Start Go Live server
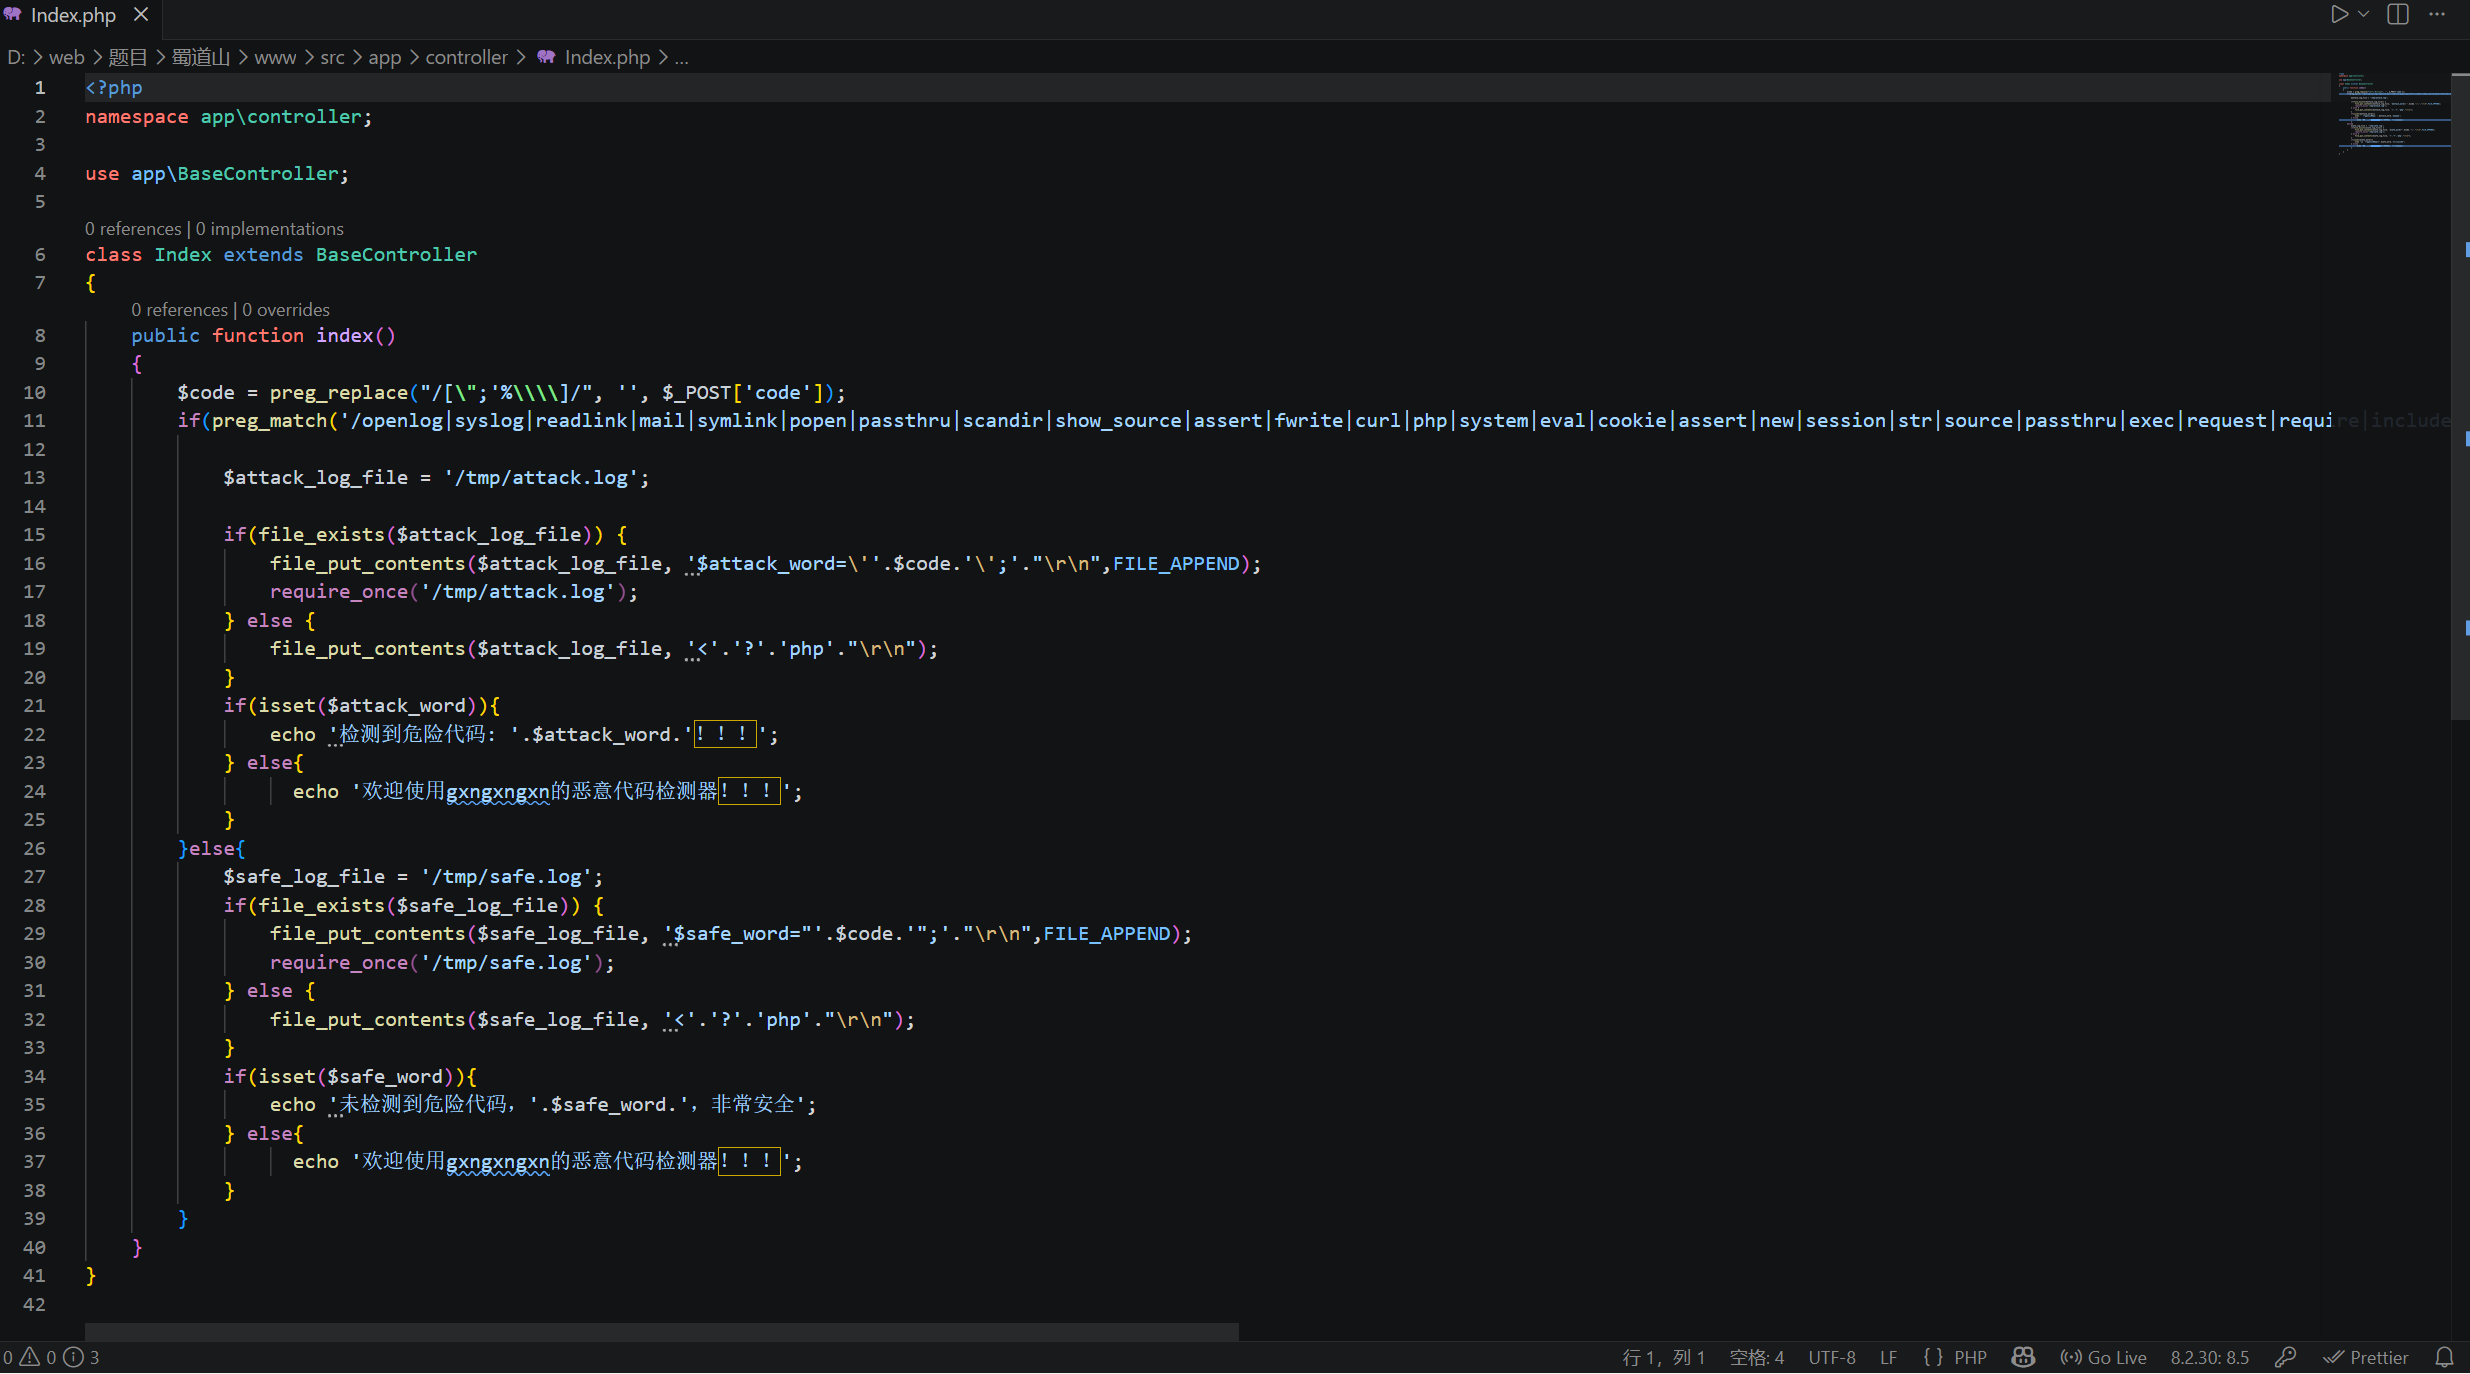 [x=2104, y=1357]
